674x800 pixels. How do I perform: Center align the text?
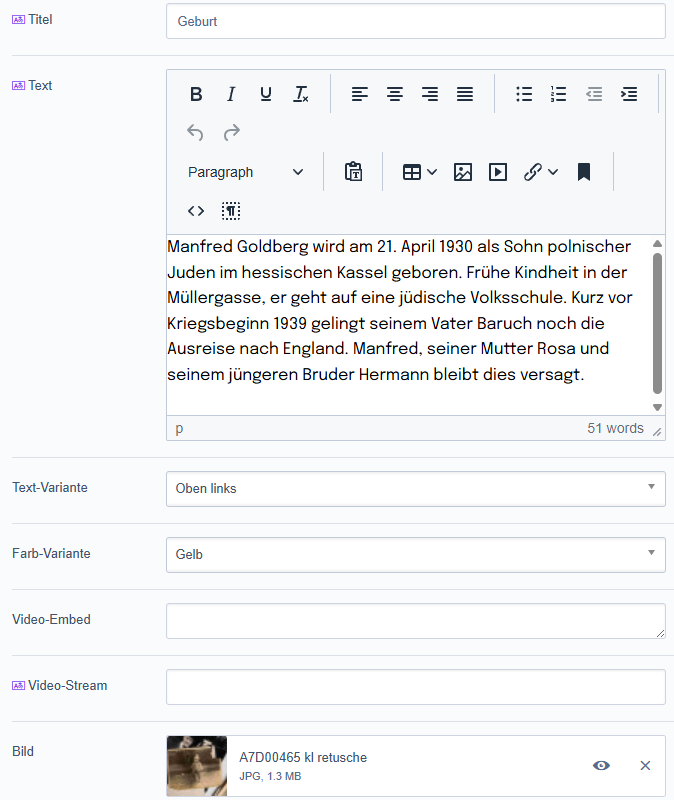pyautogui.click(x=395, y=94)
